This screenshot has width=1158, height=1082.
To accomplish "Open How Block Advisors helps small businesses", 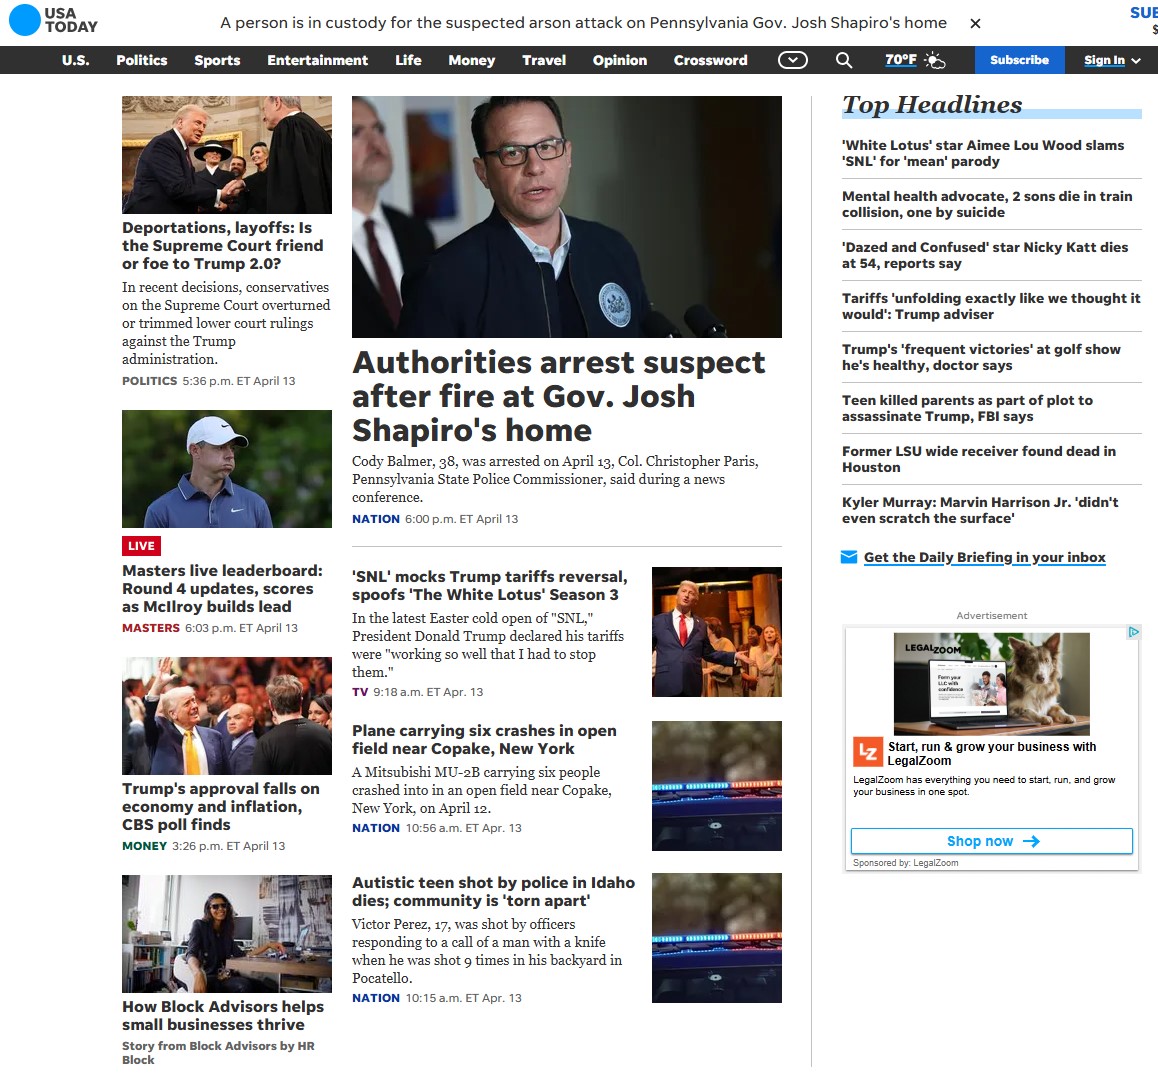I will pyautogui.click(x=223, y=1016).
